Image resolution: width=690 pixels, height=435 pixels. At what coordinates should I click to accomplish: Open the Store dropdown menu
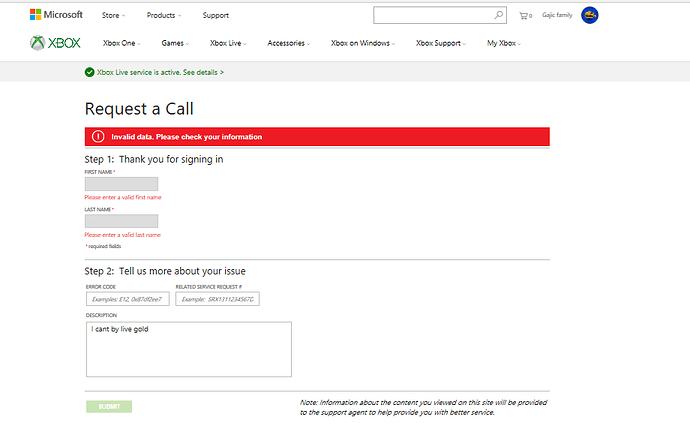(x=113, y=15)
